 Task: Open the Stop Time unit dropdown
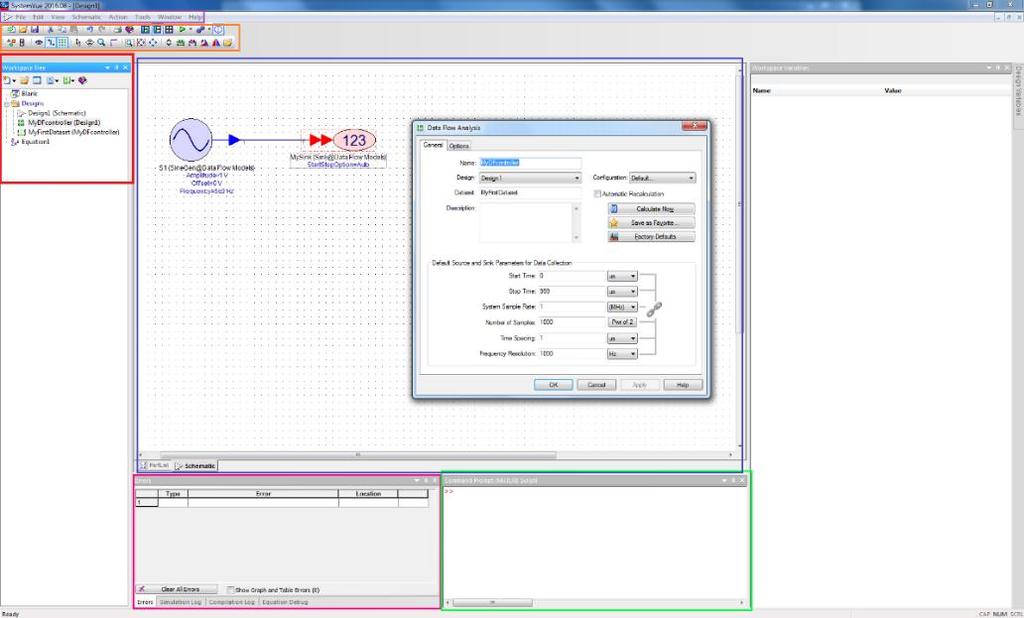(x=622, y=291)
